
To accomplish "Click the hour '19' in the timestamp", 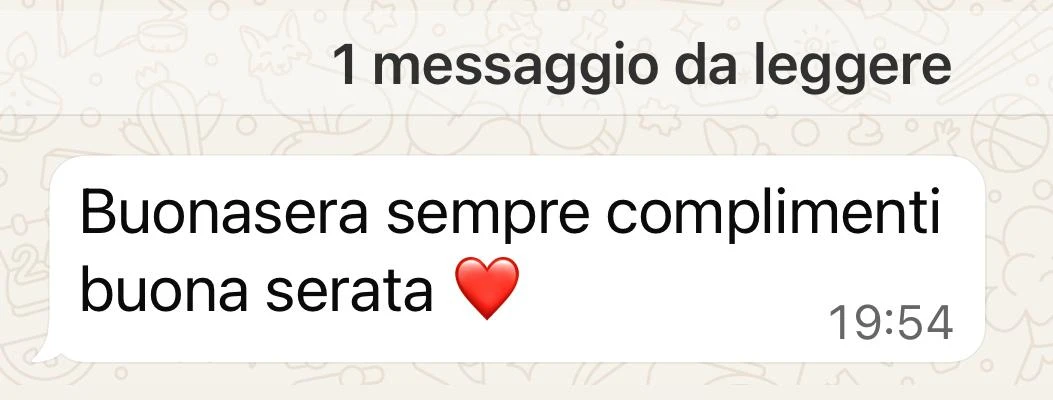I will click(854, 323).
